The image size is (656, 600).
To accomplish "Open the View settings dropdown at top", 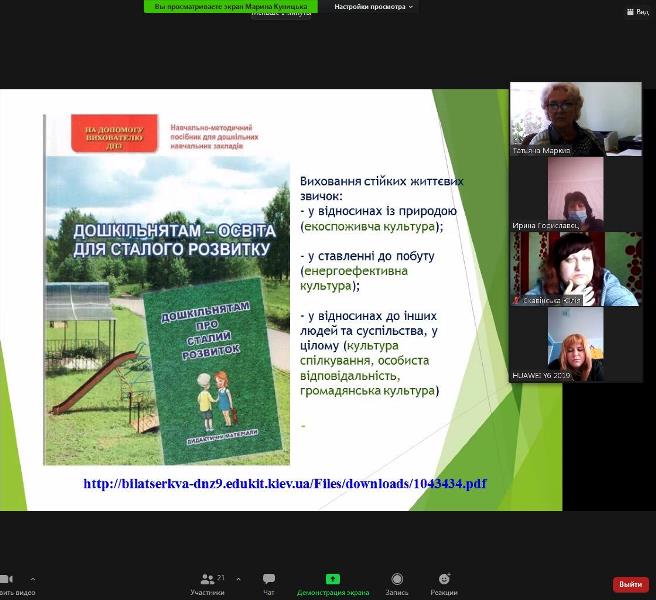I will pyautogui.click(x=373, y=7).
